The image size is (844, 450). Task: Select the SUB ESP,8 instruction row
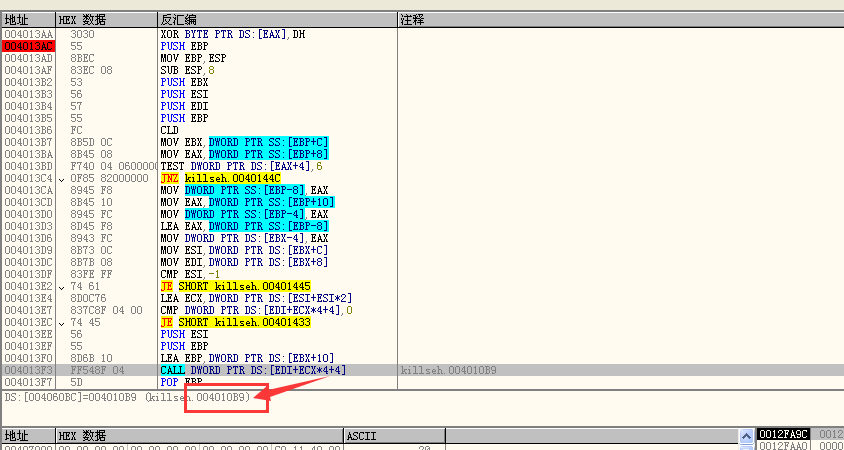coord(187,70)
